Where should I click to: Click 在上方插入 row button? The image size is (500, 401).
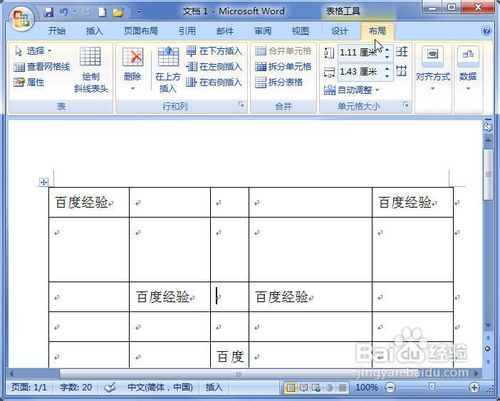pyautogui.click(x=168, y=69)
